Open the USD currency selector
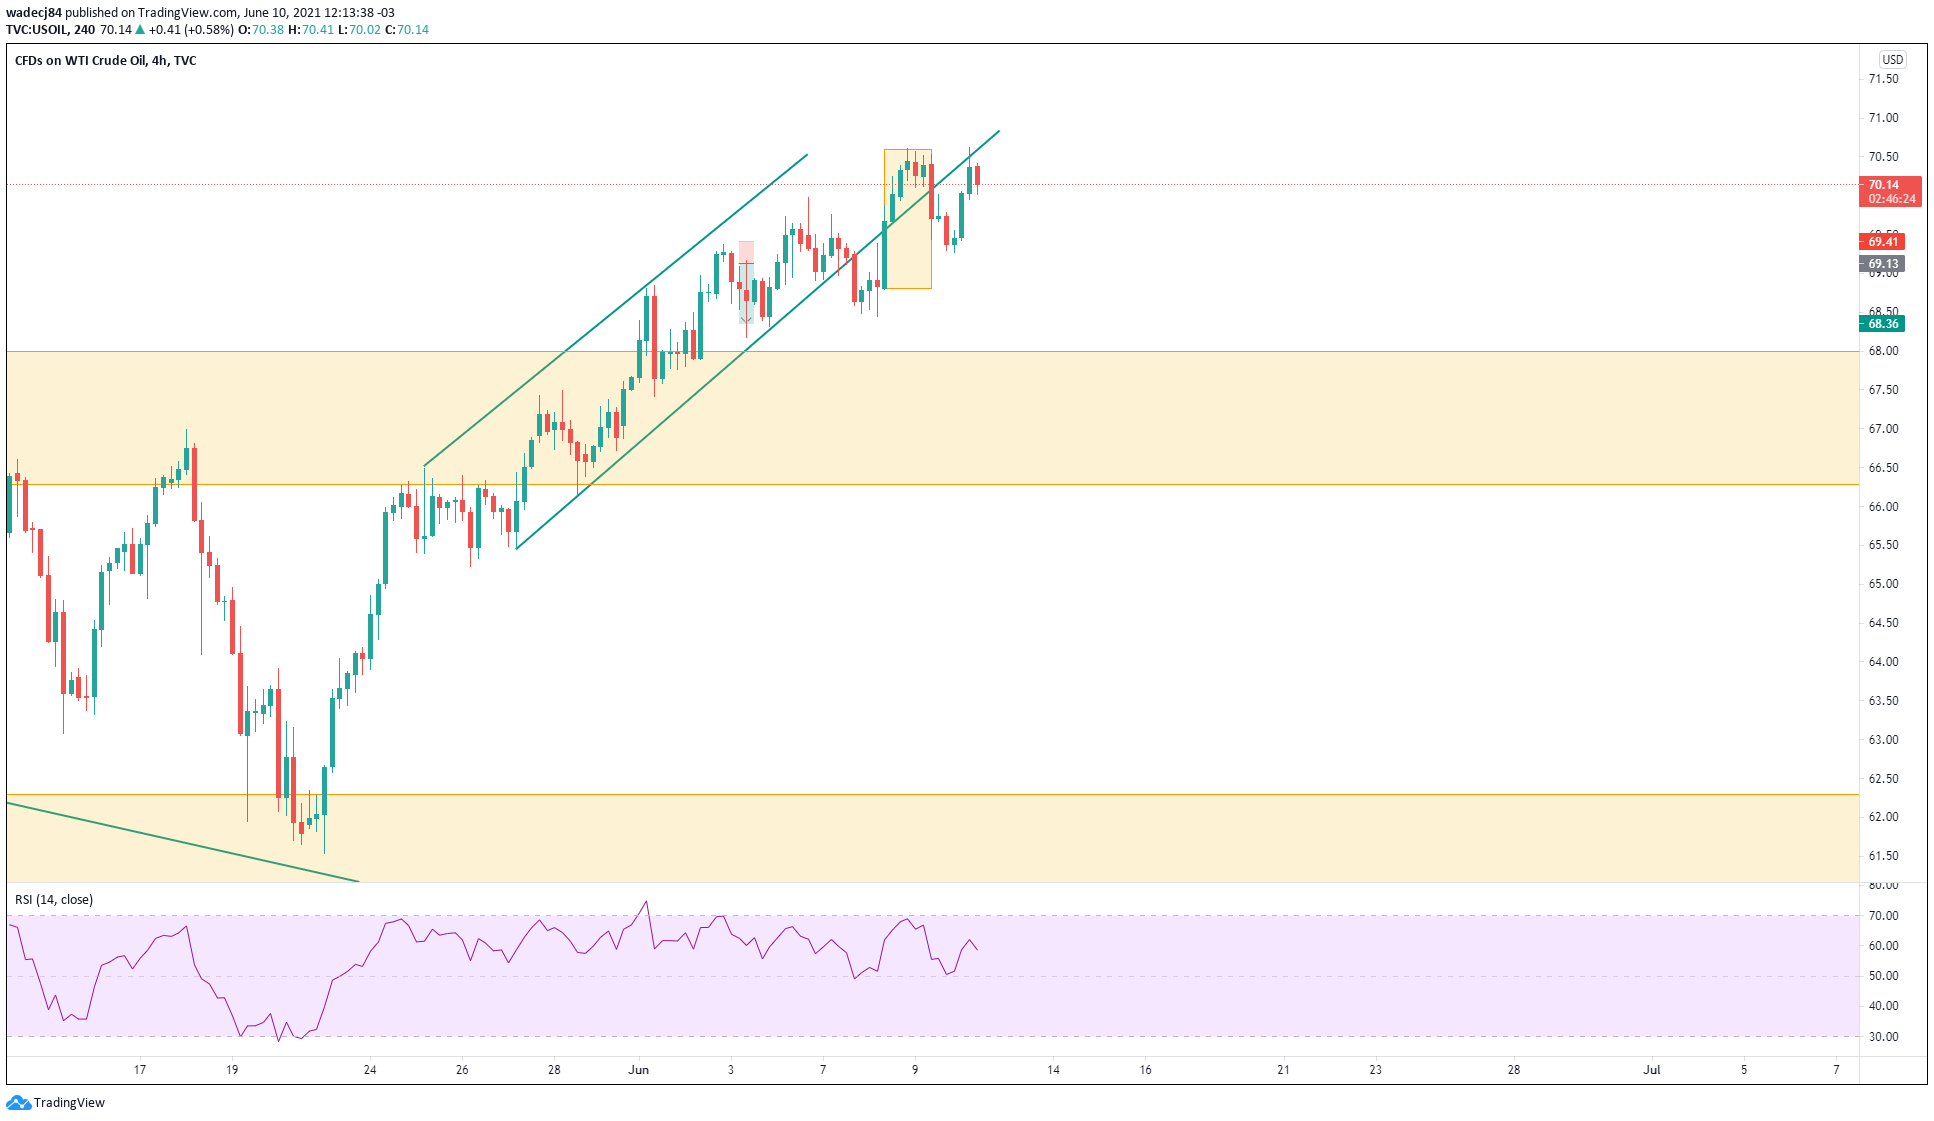1934x1121 pixels. pyautogui.click(x=1892, y=60)
